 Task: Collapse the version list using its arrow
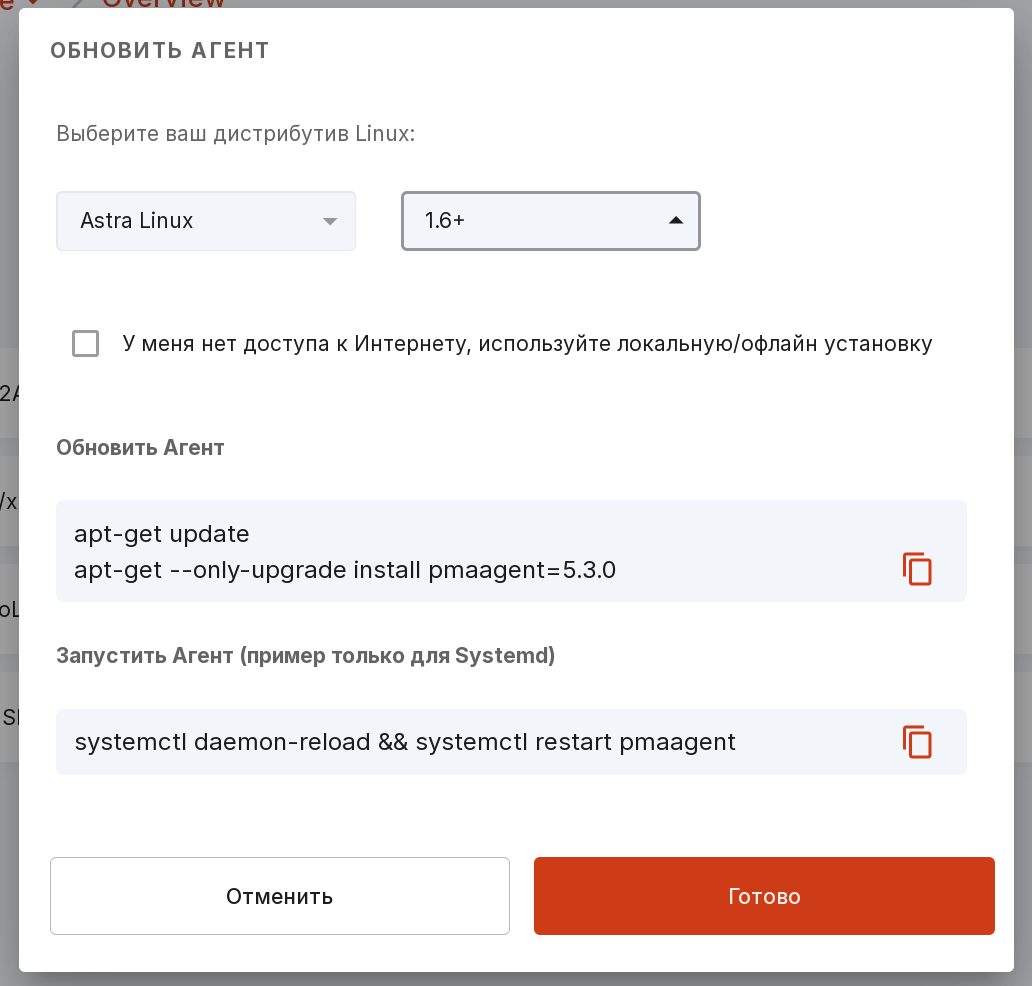pyautogui.click(x=675, y=221)
